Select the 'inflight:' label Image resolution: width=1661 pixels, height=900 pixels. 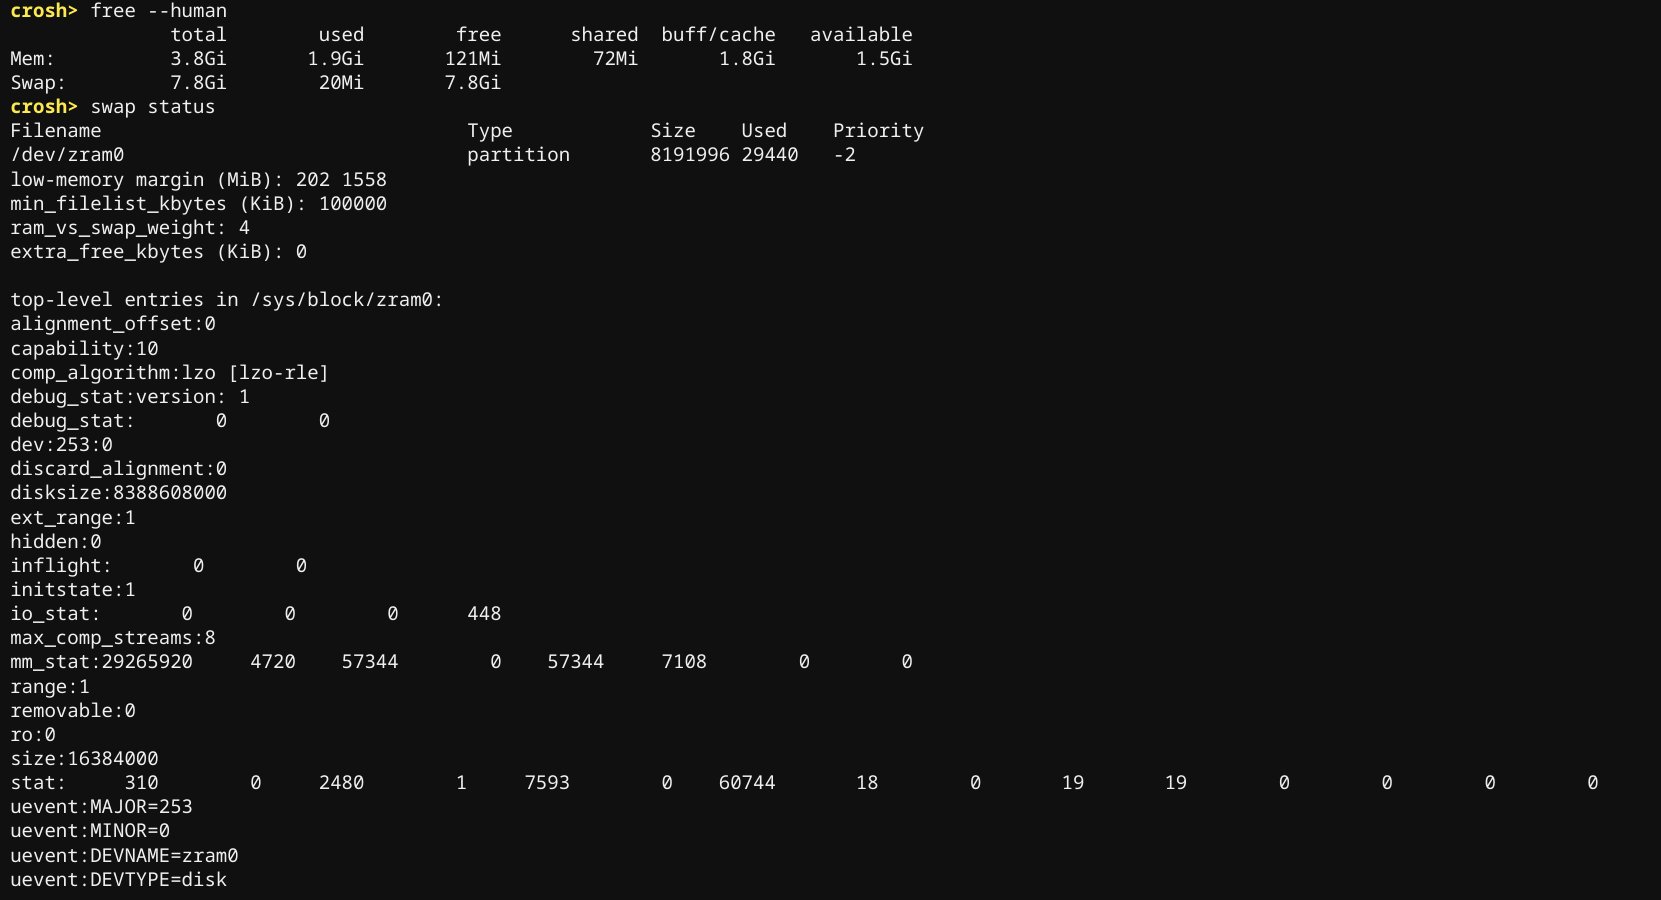tap(61, 566)
